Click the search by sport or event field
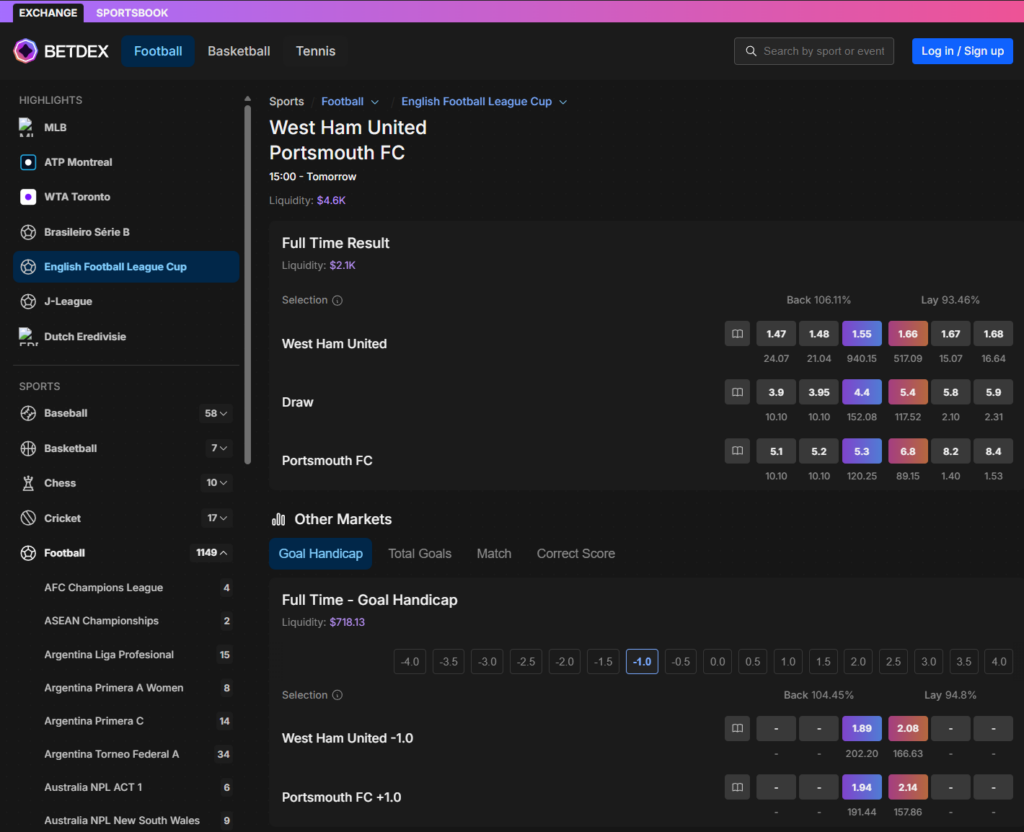Screen dimensions: 1024x832 (814, 51)
